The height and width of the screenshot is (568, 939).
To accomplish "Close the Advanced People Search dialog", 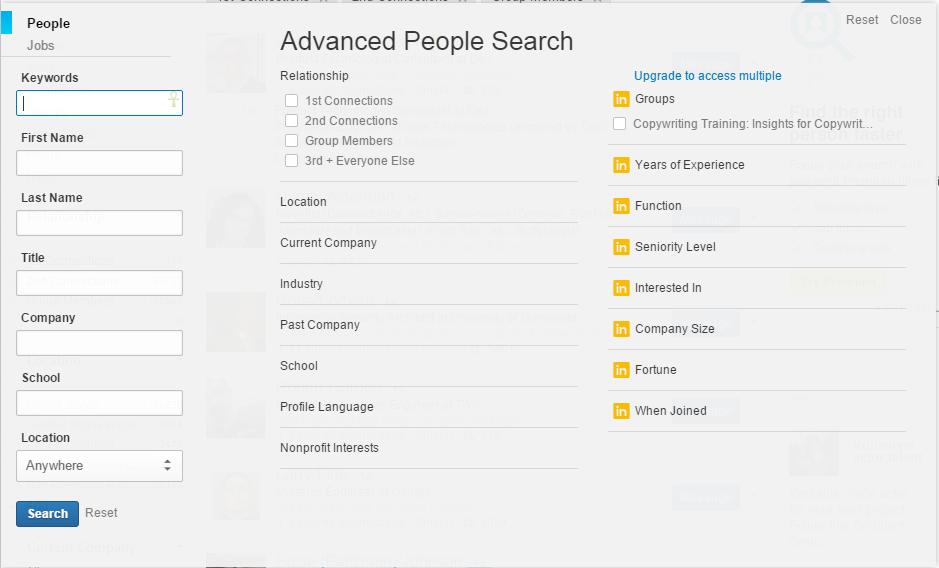I will click(906, 20).
